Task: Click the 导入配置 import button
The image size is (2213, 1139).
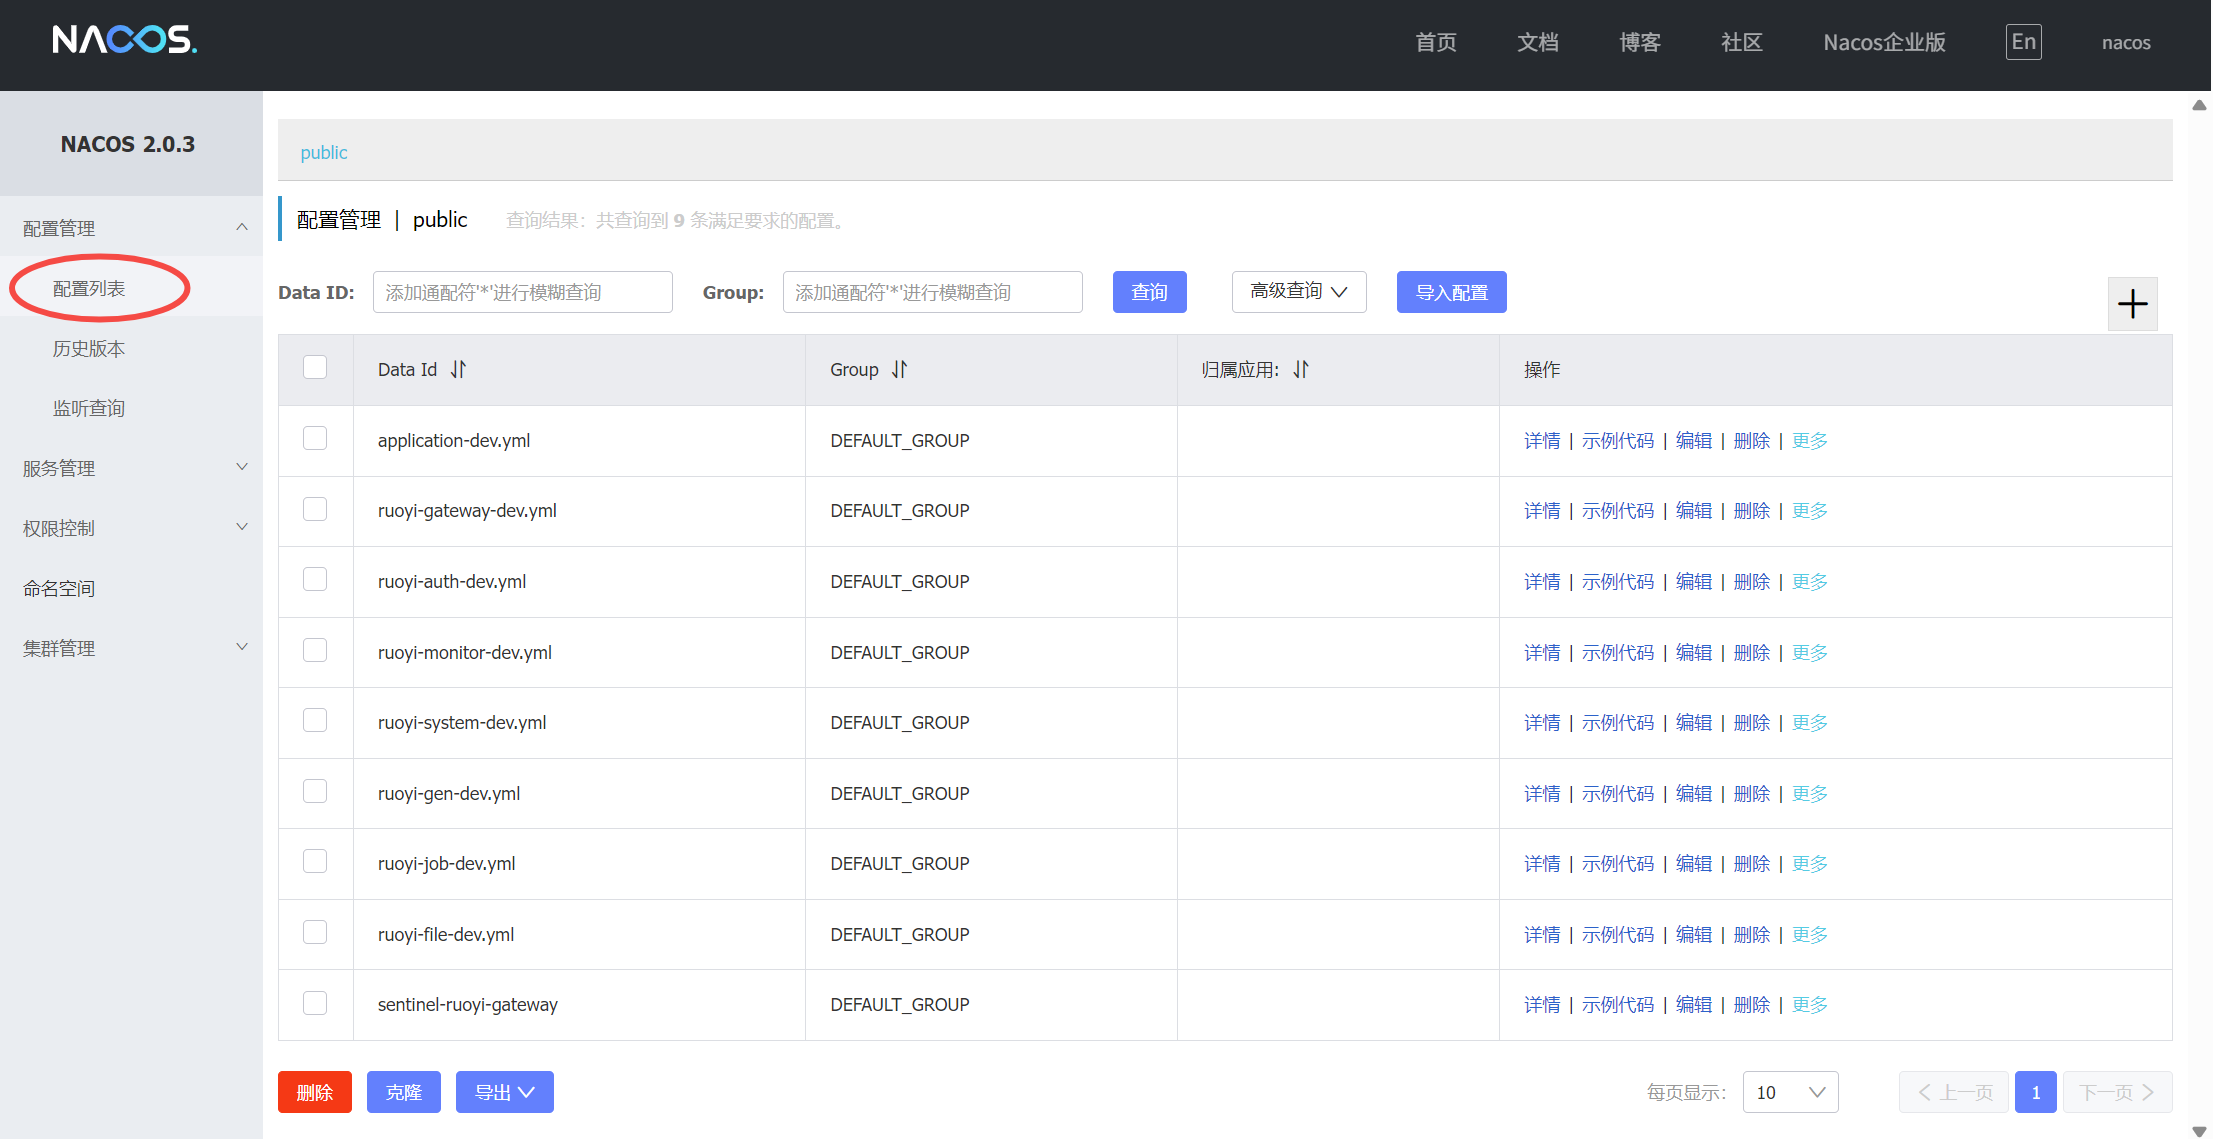Action: coord(1452,292)
